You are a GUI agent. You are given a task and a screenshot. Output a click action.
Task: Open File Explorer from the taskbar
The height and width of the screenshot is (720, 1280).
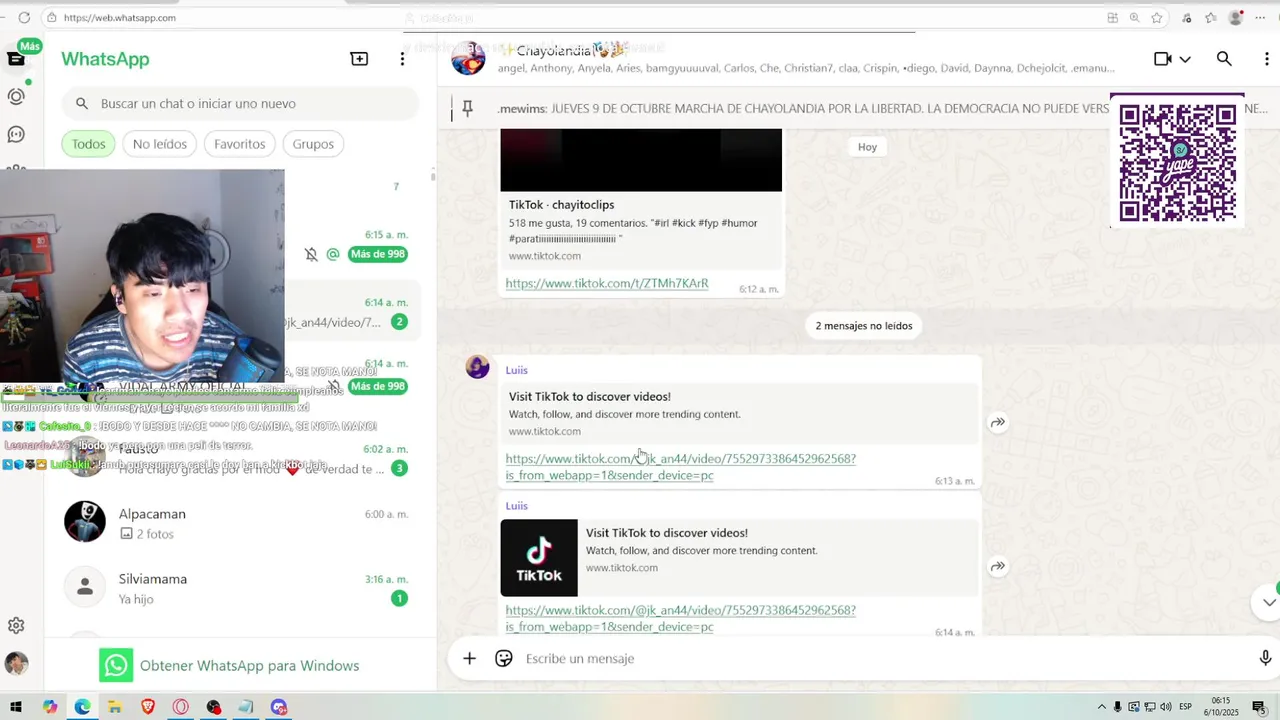click(x=115, y=707)
